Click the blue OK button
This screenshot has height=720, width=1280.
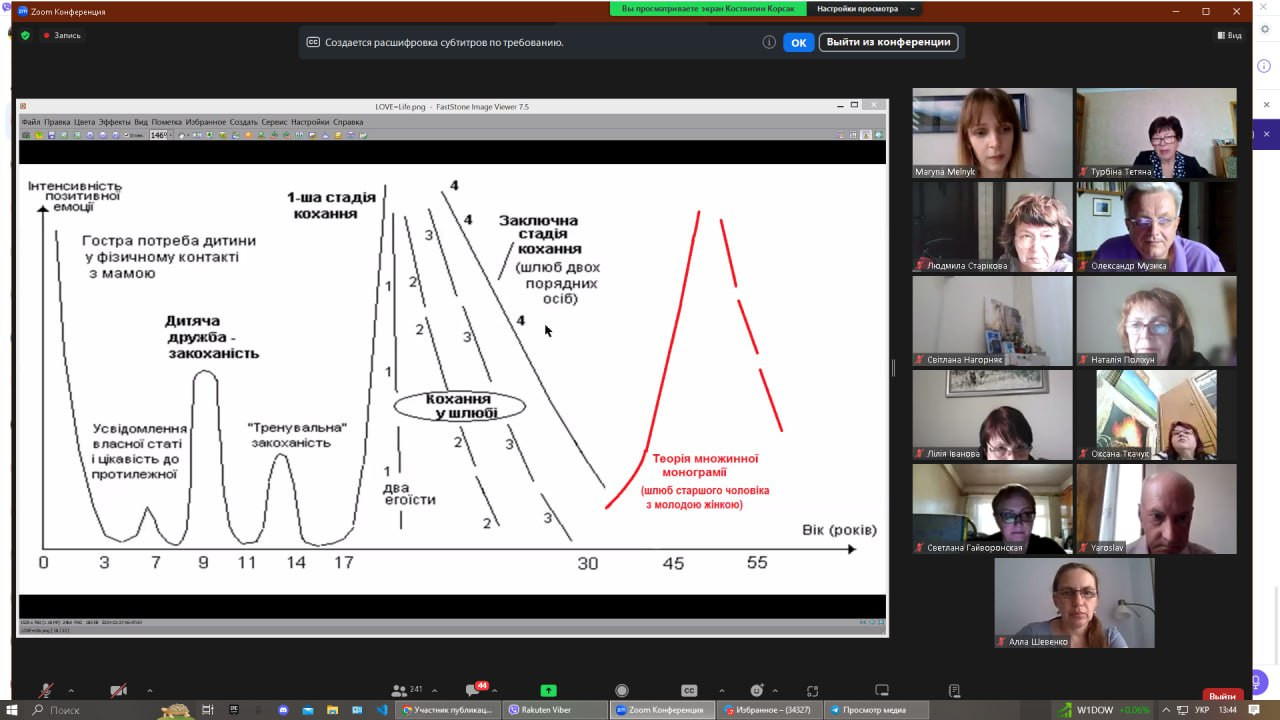click(x=798, y=42)
